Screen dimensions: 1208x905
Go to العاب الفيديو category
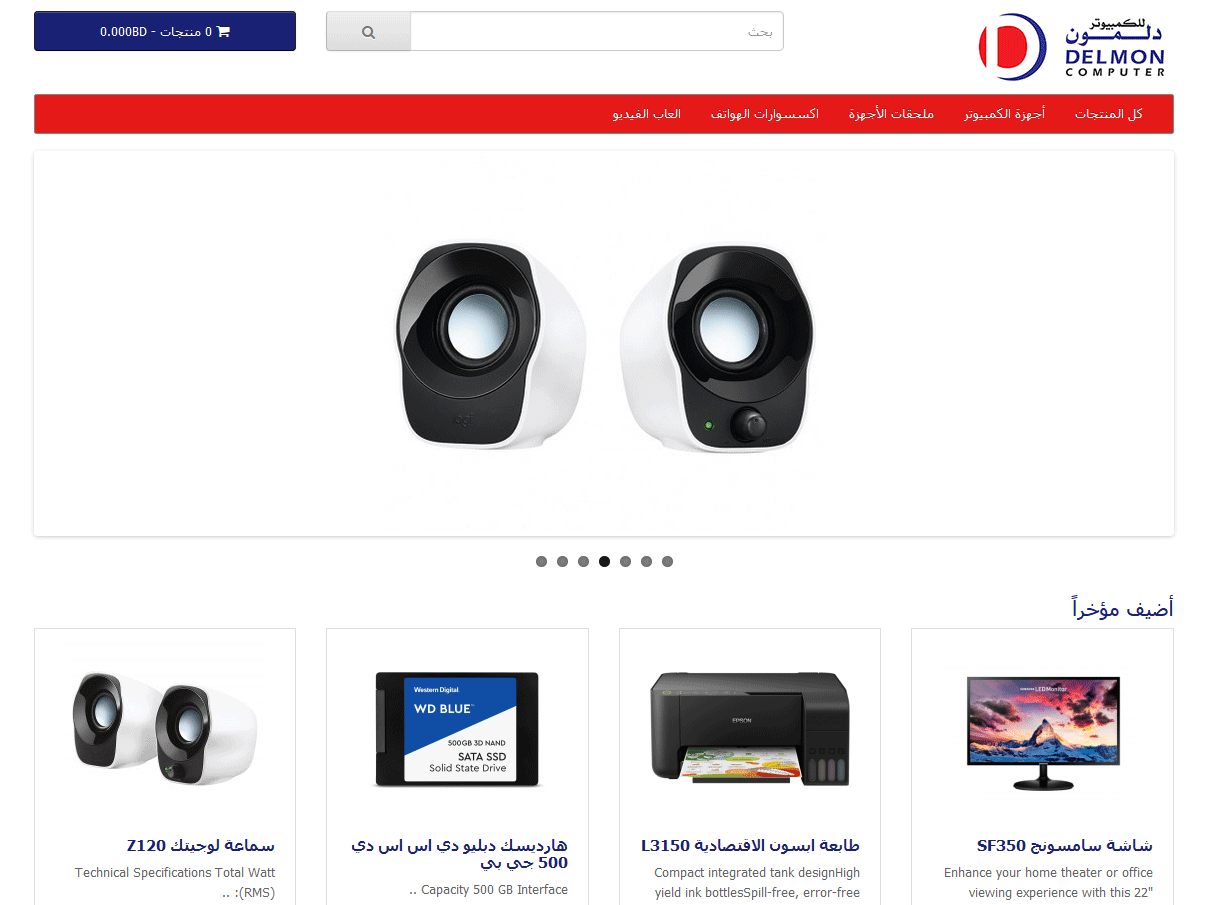click(x=647, y=114)
